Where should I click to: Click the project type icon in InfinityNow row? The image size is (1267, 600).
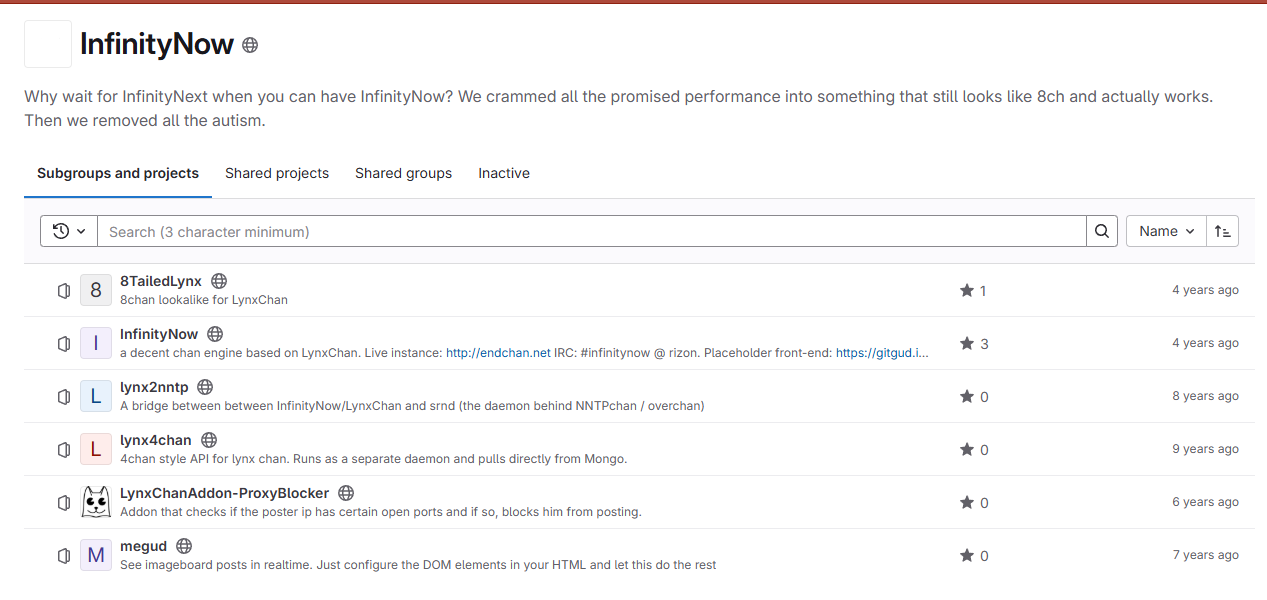tap(64, 343)
